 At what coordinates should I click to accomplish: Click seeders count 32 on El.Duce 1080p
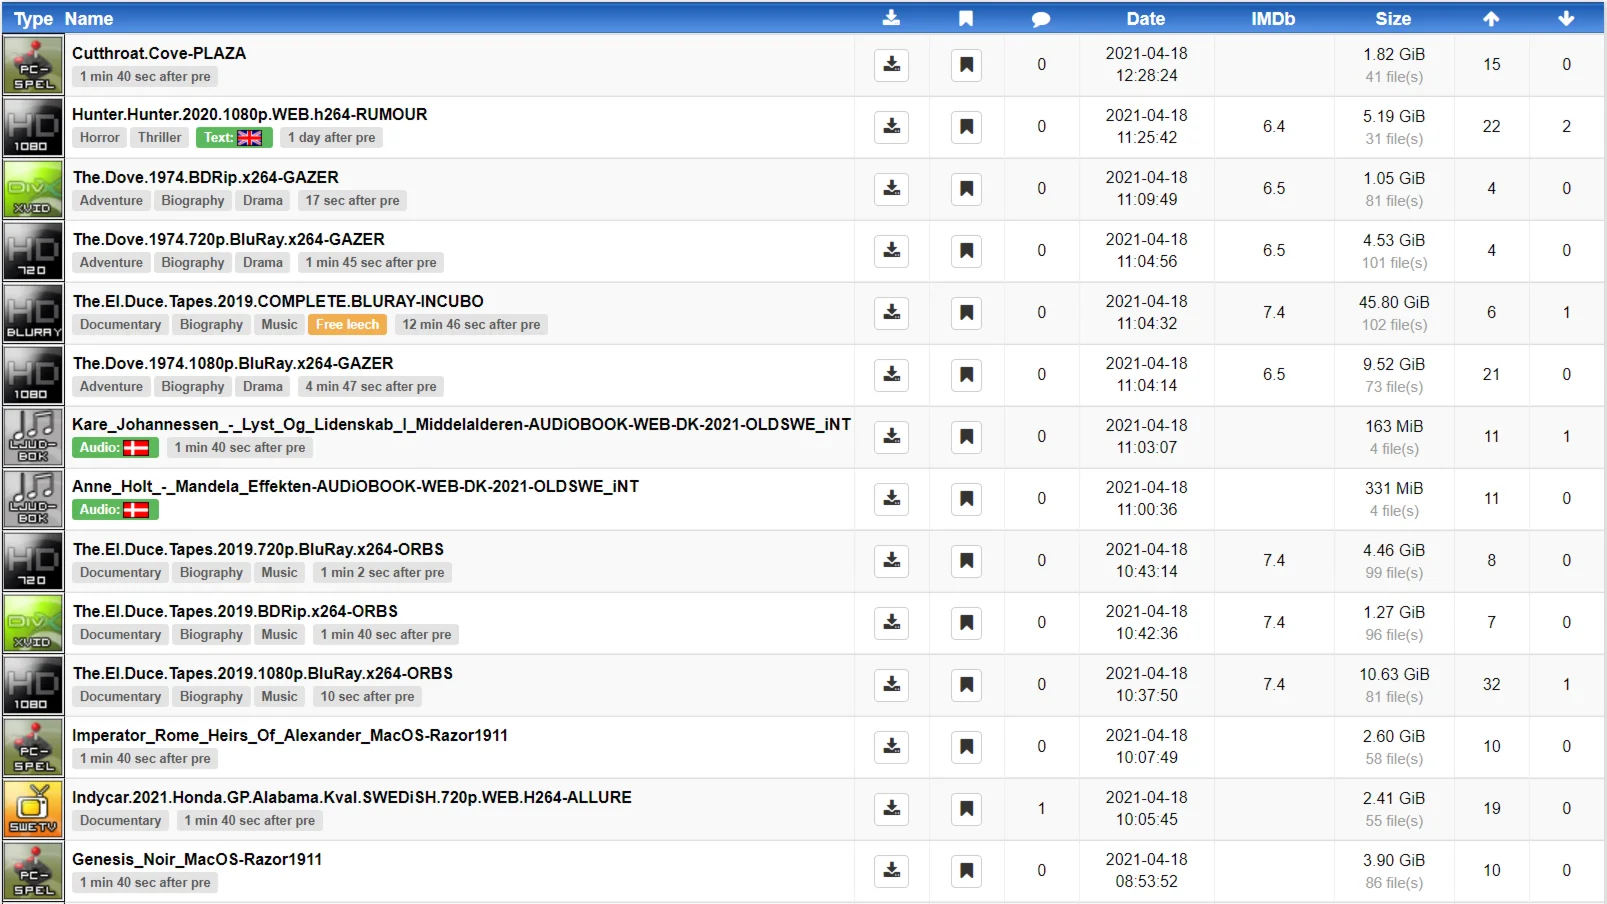1491,685
